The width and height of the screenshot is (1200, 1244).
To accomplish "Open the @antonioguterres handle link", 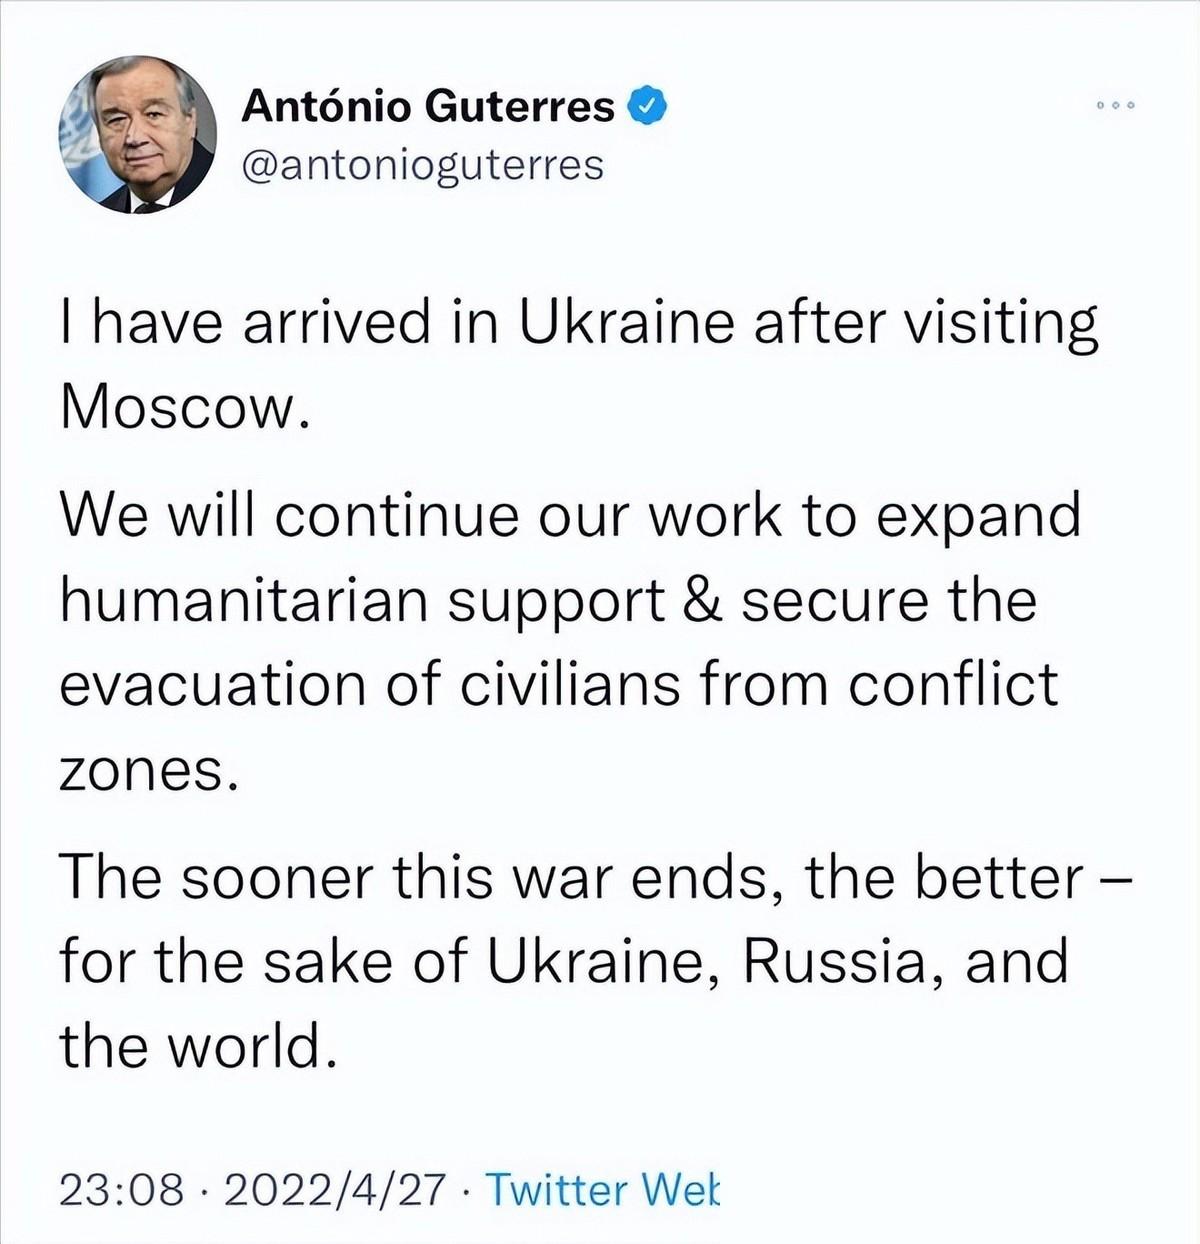I will coord(423,165).
